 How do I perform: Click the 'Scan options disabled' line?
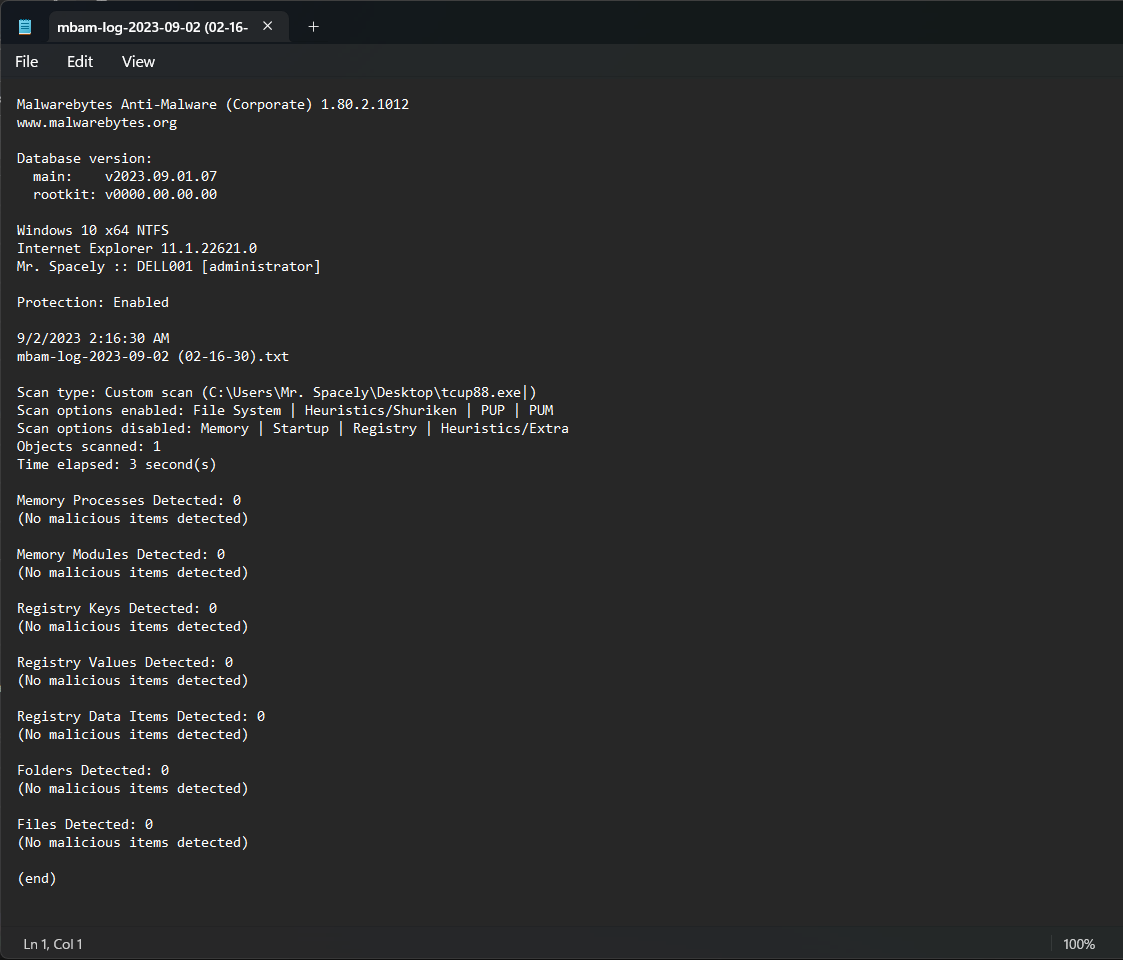click(x=293, y=428)
